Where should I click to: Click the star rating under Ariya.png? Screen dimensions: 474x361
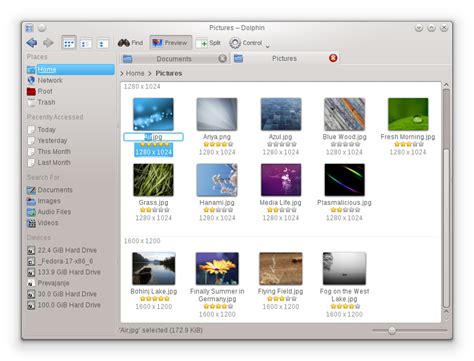[x=218, y=144]
